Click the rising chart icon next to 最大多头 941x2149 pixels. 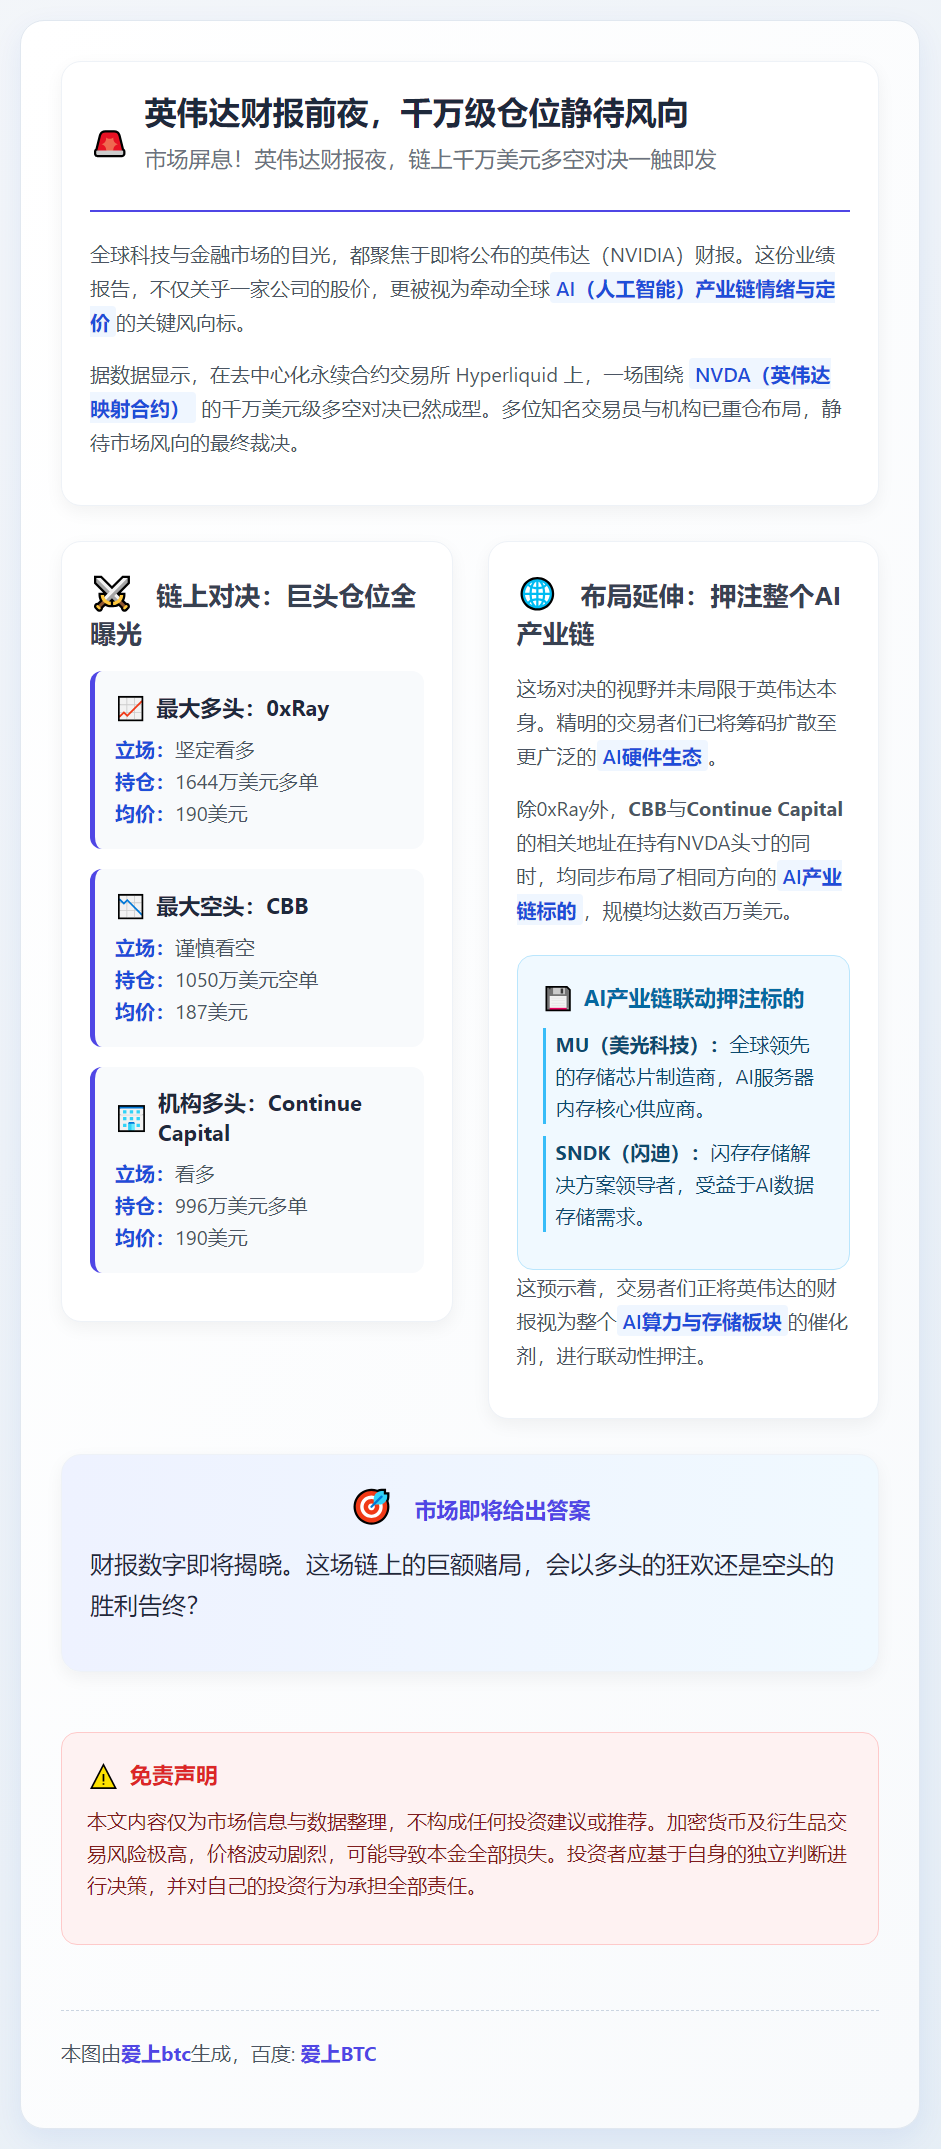point(131,709)
